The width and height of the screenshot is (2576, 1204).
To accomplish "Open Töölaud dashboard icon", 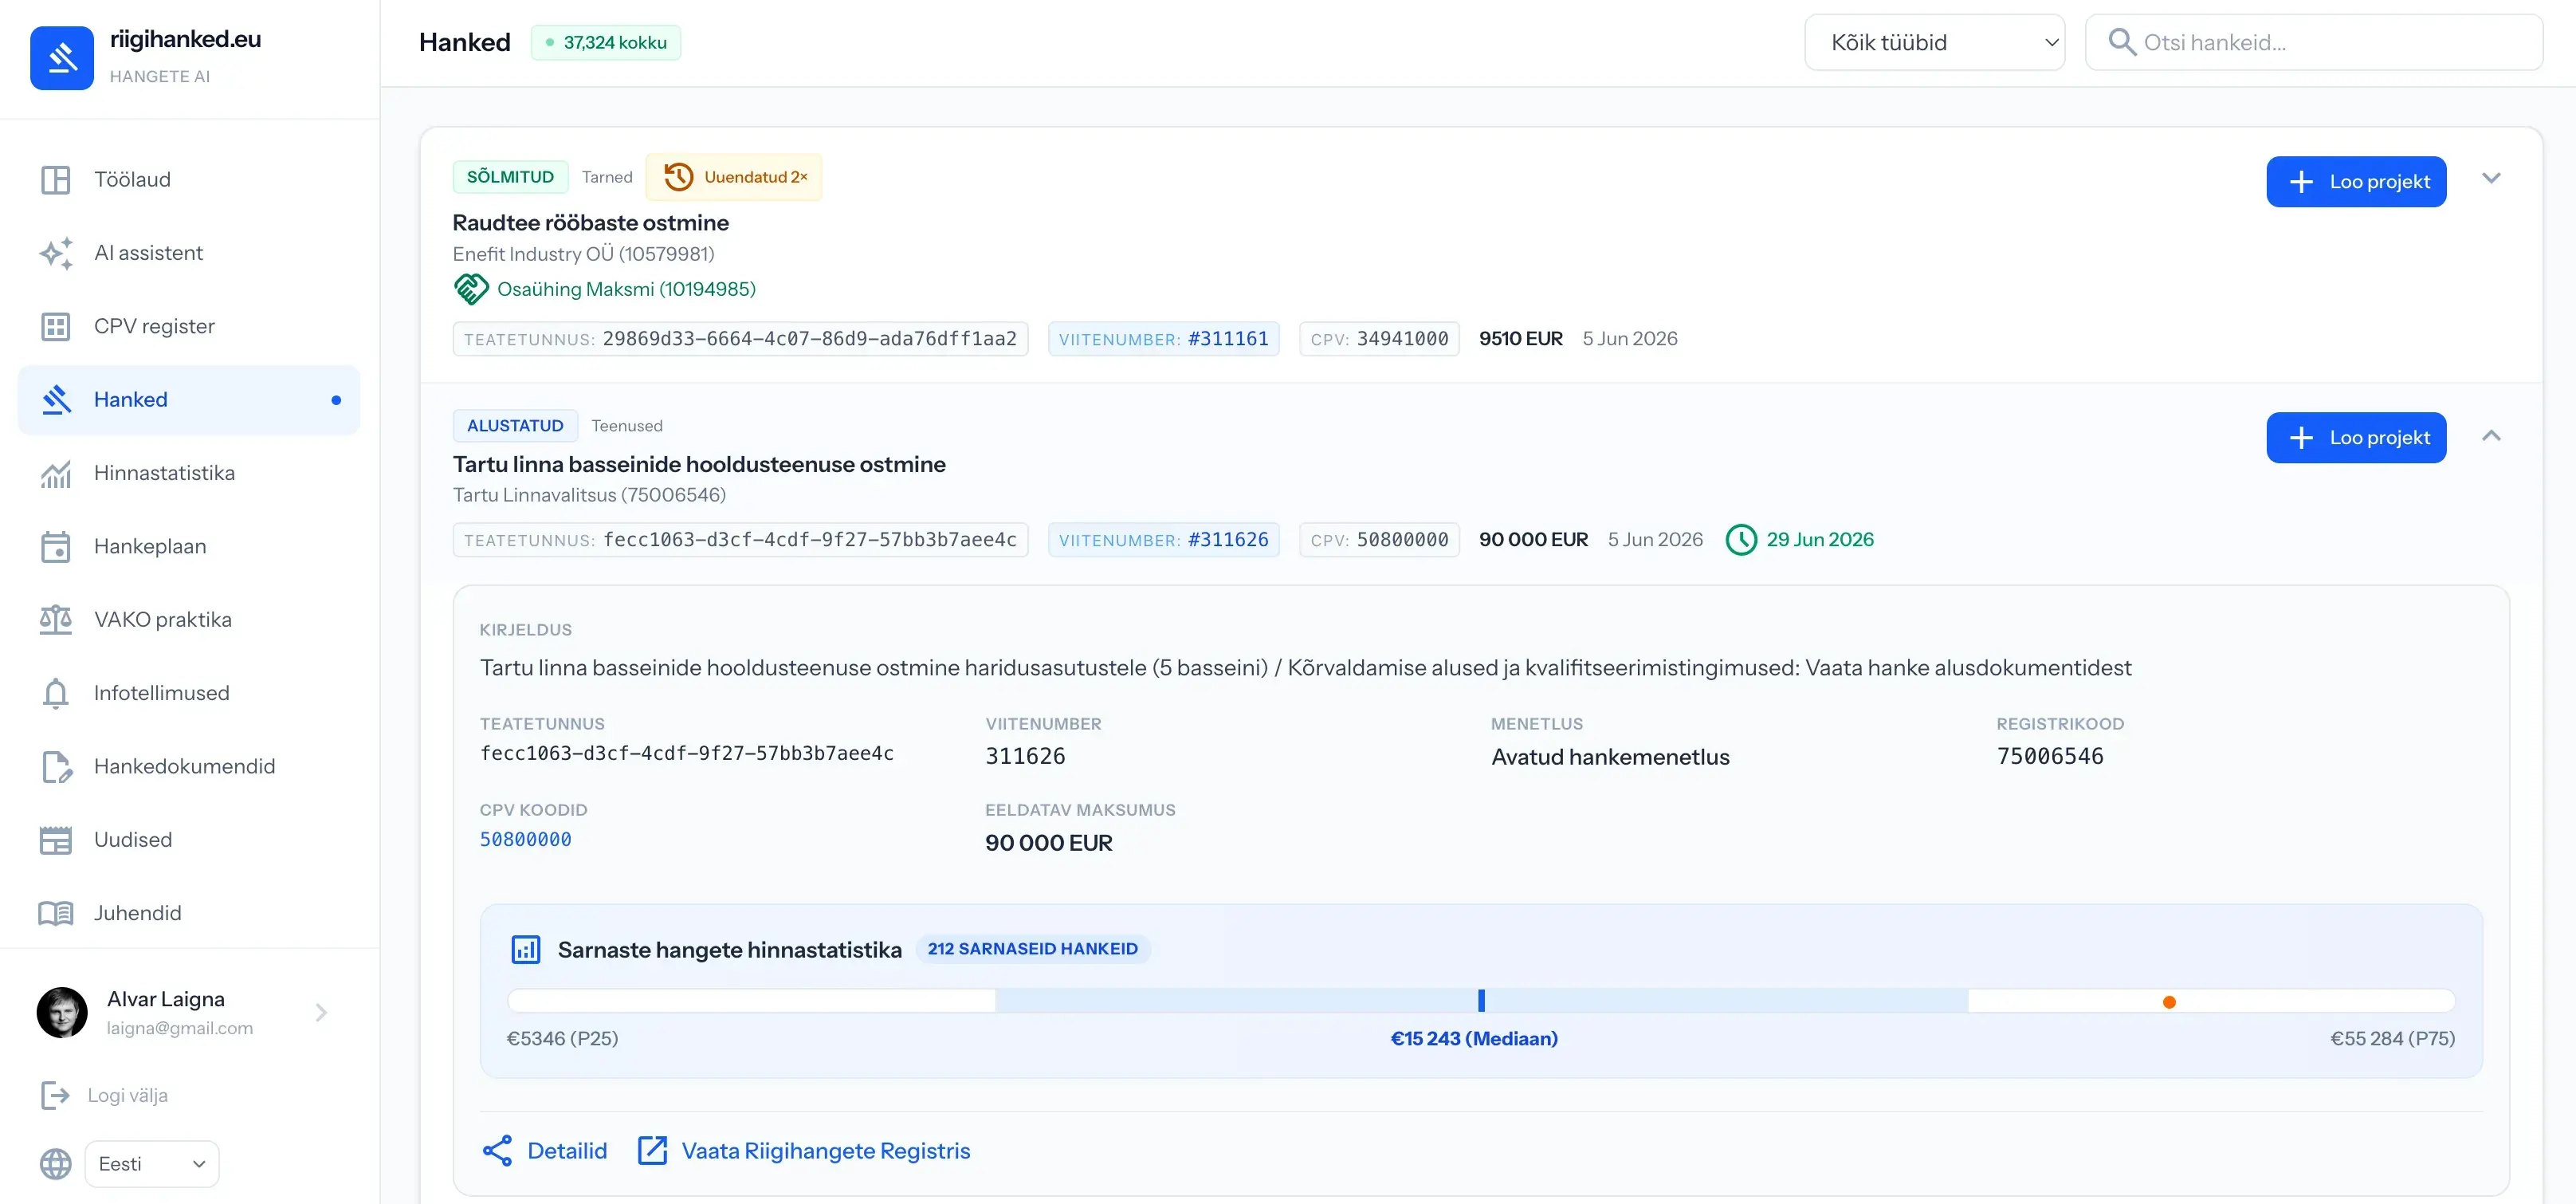I will [56, 180].
